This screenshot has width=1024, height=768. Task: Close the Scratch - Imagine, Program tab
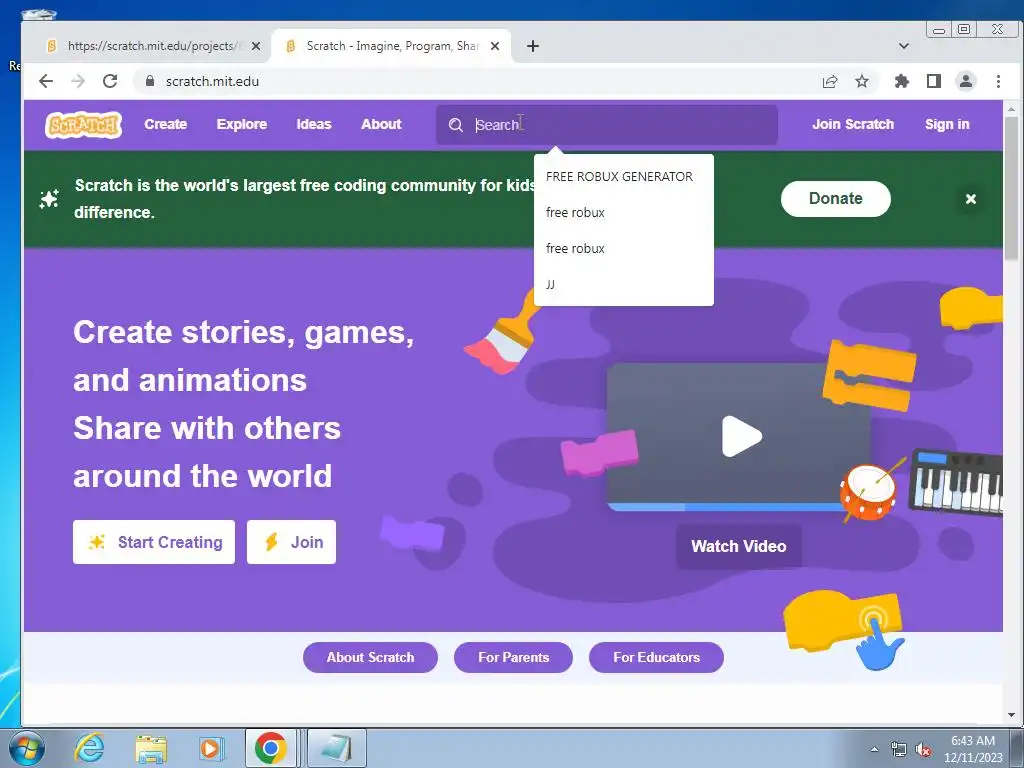tap(495, 46)
